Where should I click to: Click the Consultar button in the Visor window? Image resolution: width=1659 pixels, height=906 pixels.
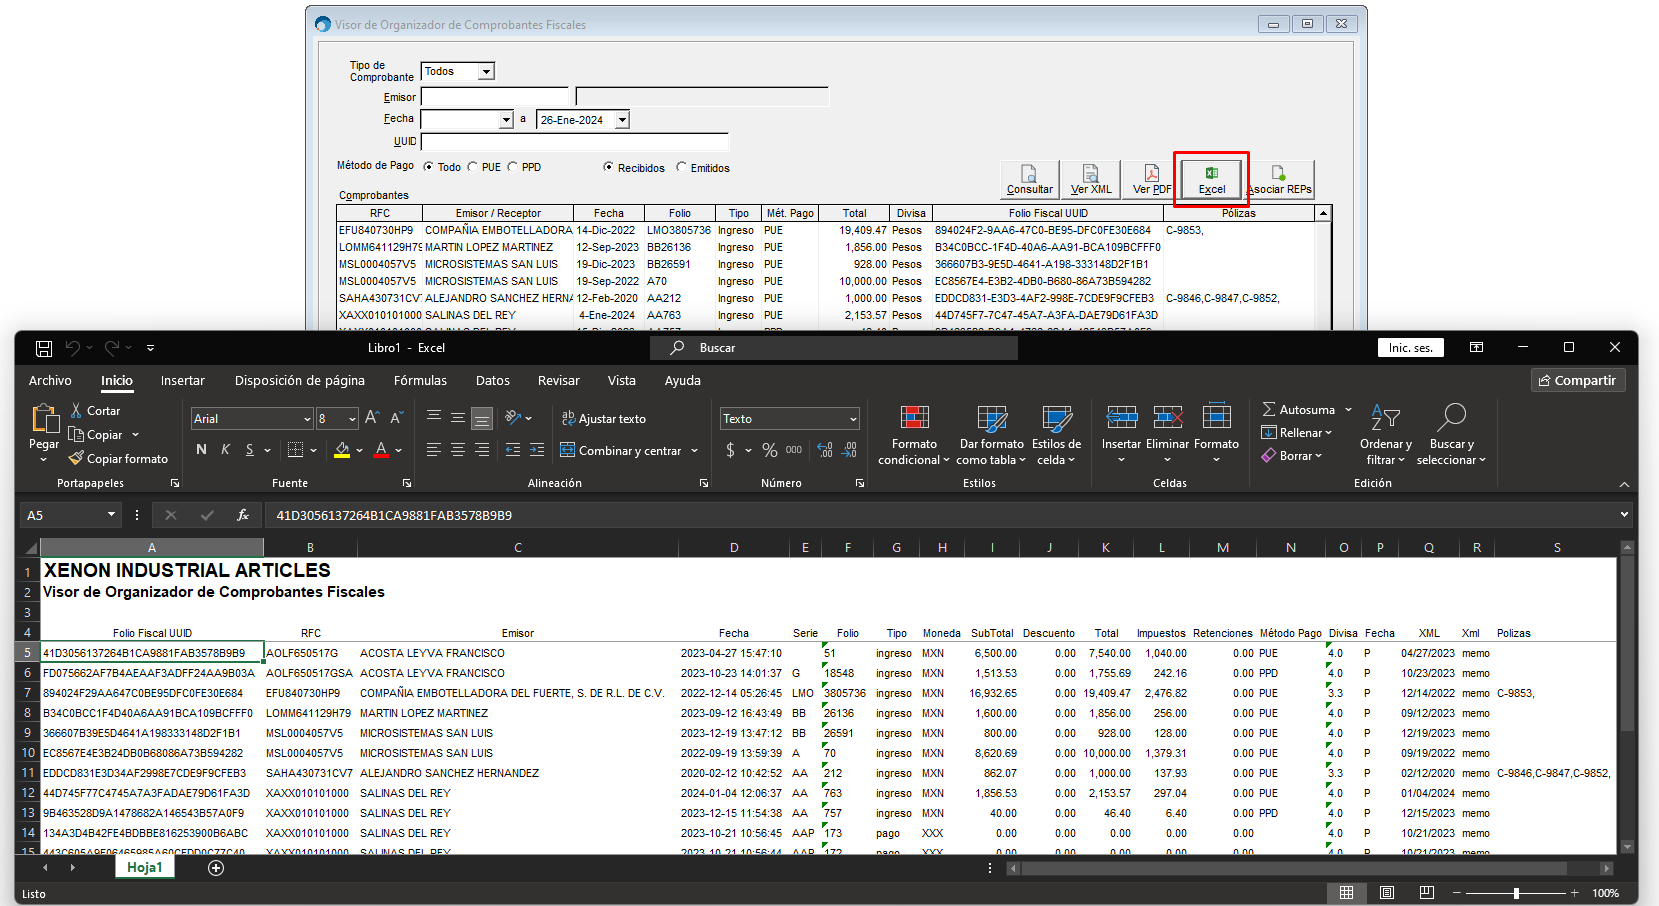[x=1029, y=179]
